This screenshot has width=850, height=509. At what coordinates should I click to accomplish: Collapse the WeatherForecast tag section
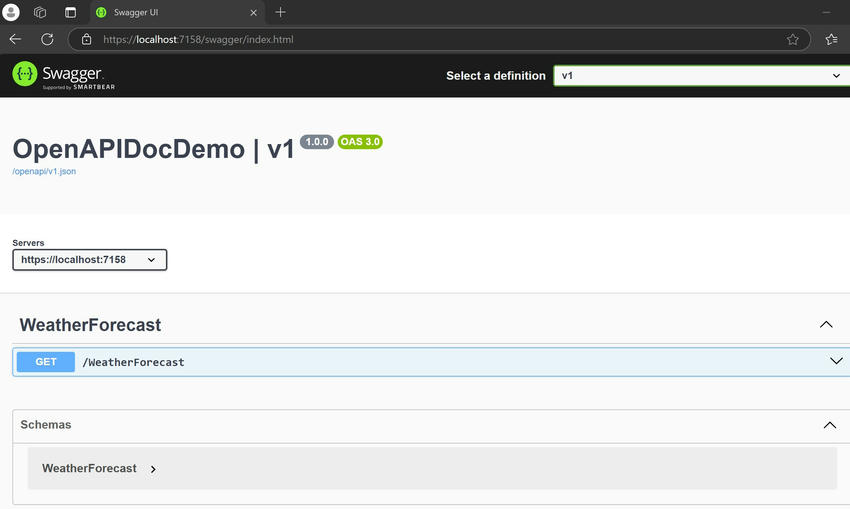826,325
